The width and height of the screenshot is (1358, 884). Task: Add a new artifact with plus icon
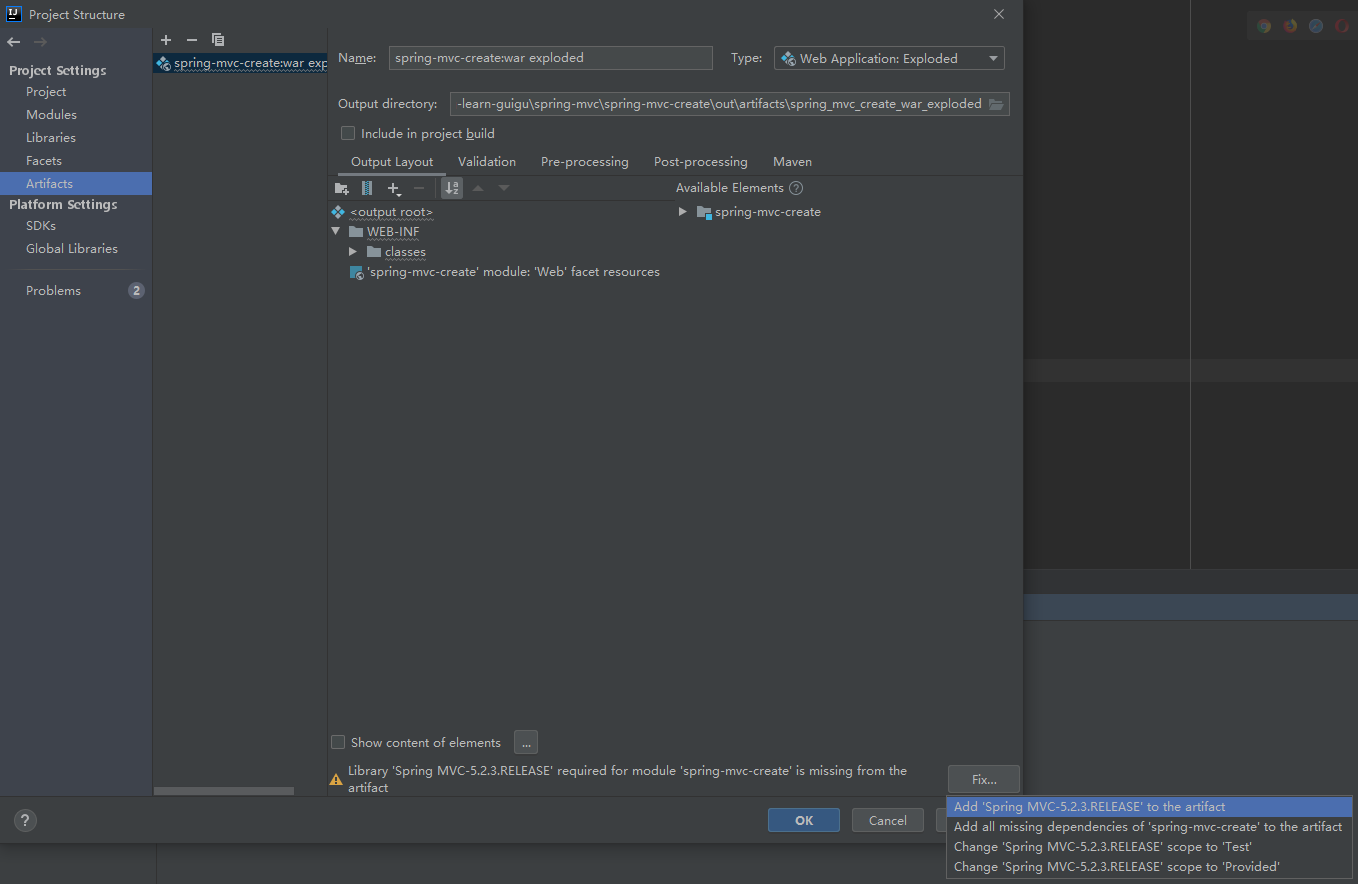point(166,40)
